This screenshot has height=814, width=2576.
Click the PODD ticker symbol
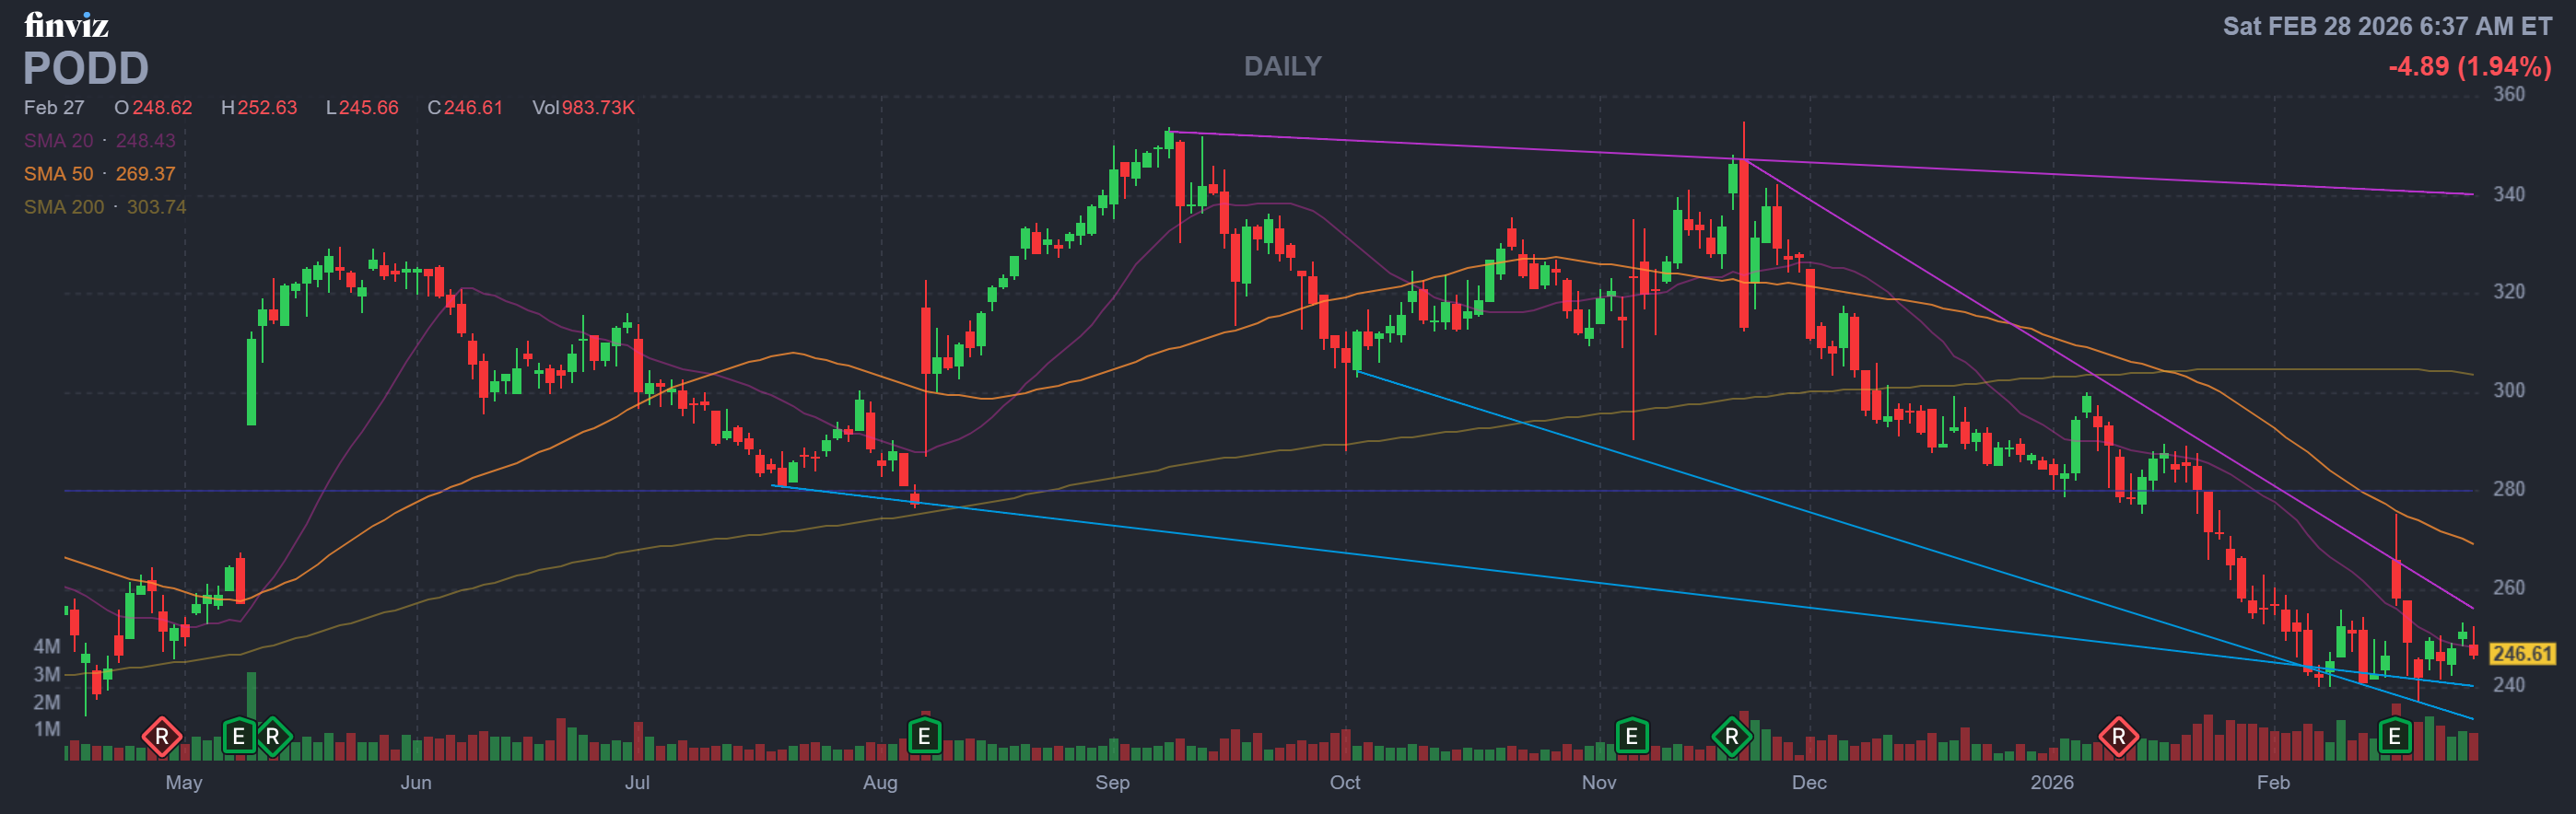point(86,69)
